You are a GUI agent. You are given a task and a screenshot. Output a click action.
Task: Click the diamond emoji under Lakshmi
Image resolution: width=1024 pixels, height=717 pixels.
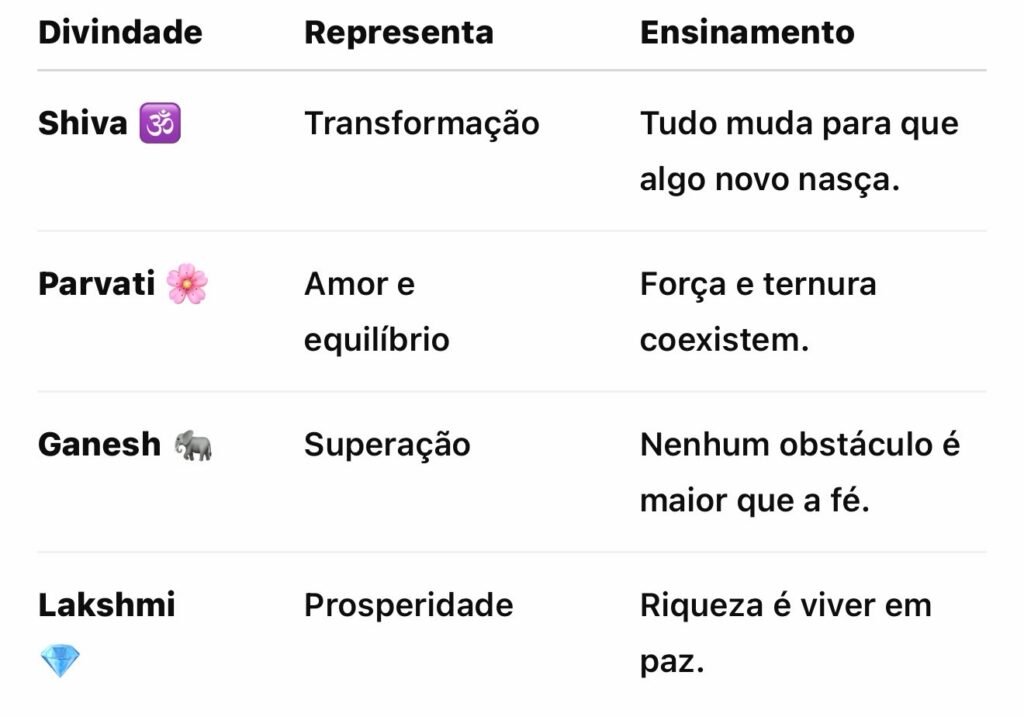click(60, 660)
